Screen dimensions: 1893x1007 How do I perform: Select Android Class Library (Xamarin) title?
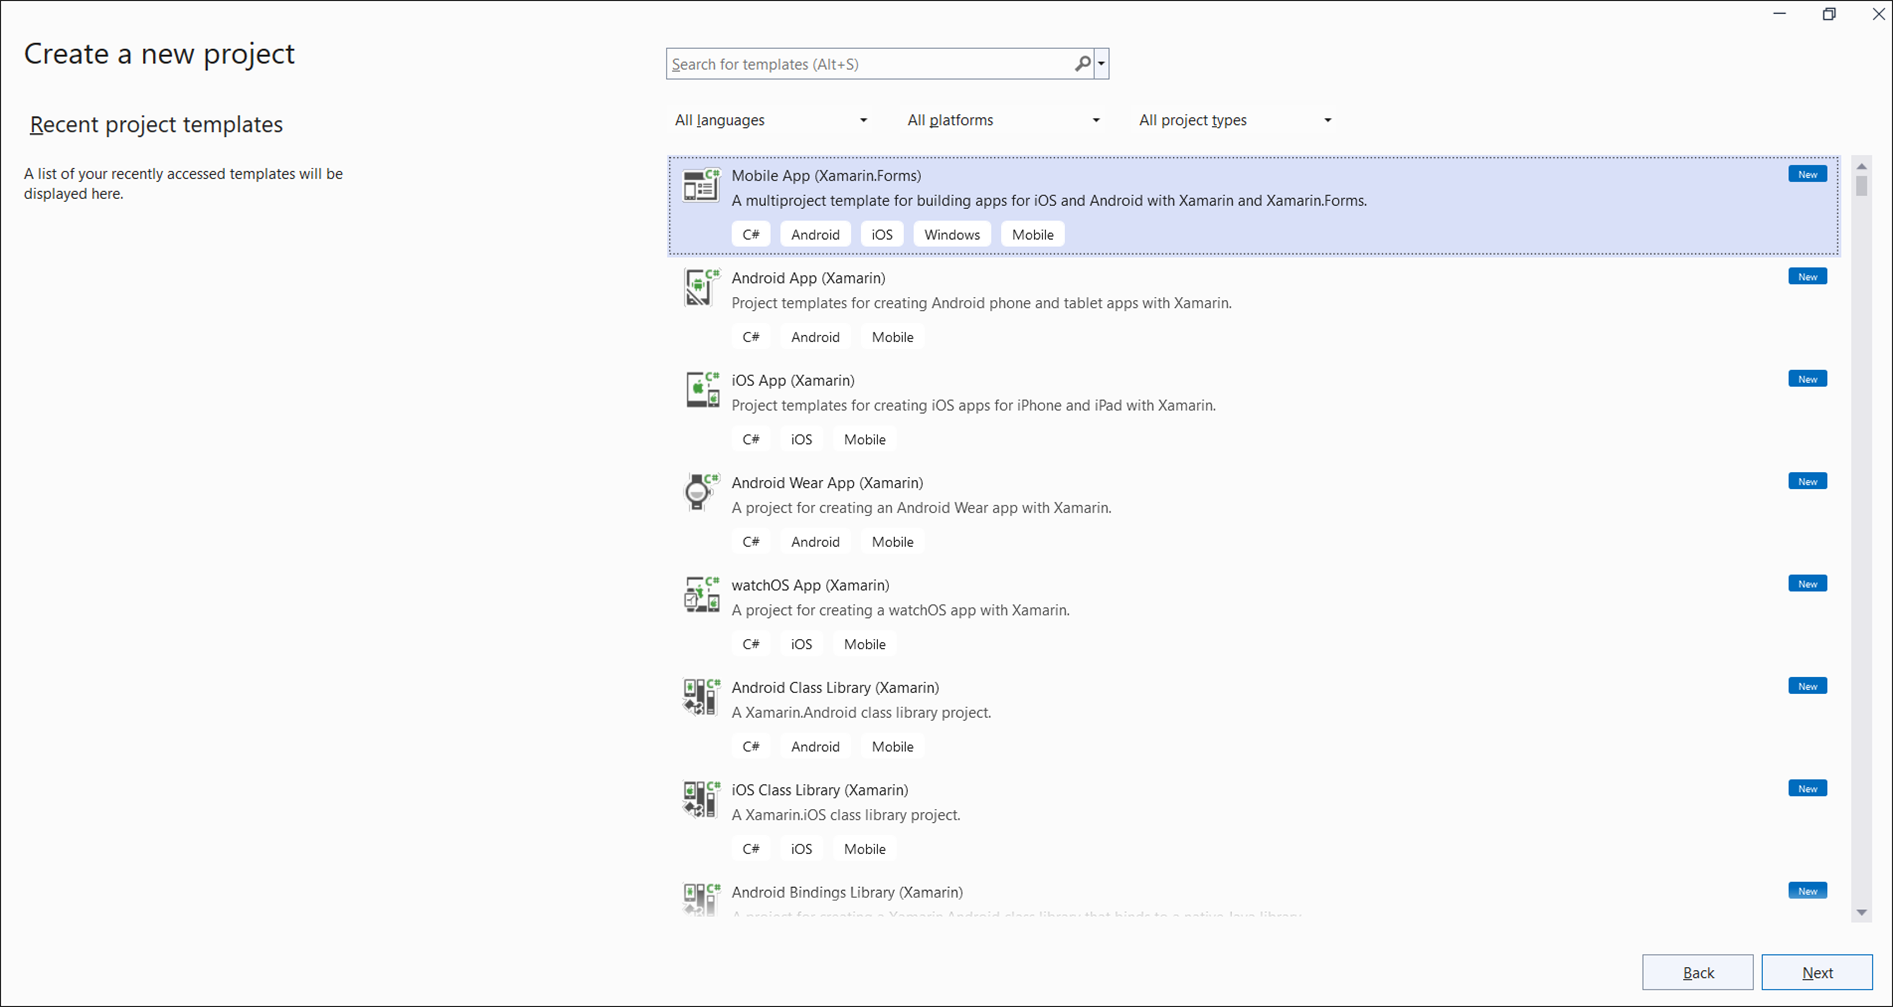click(835, 687)
